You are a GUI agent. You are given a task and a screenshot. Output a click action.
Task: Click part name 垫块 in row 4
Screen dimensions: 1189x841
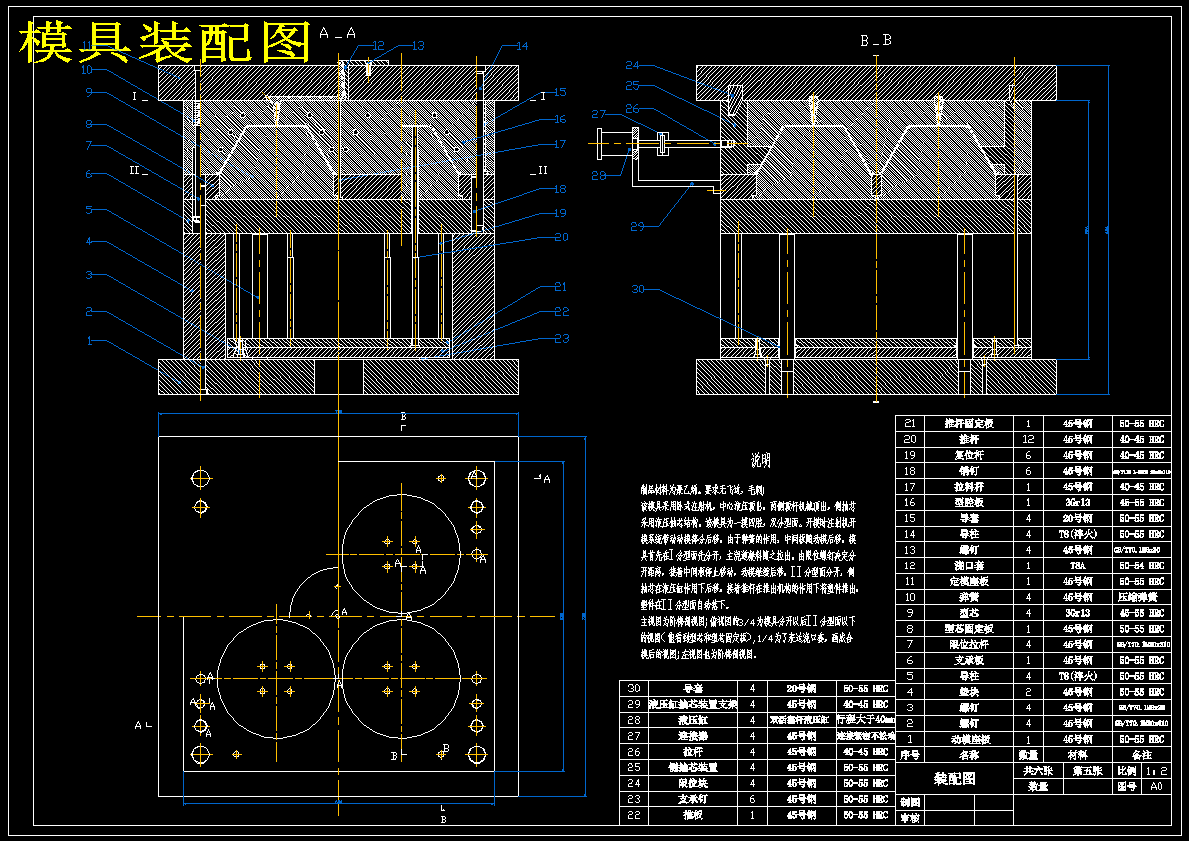coord(968,692)
